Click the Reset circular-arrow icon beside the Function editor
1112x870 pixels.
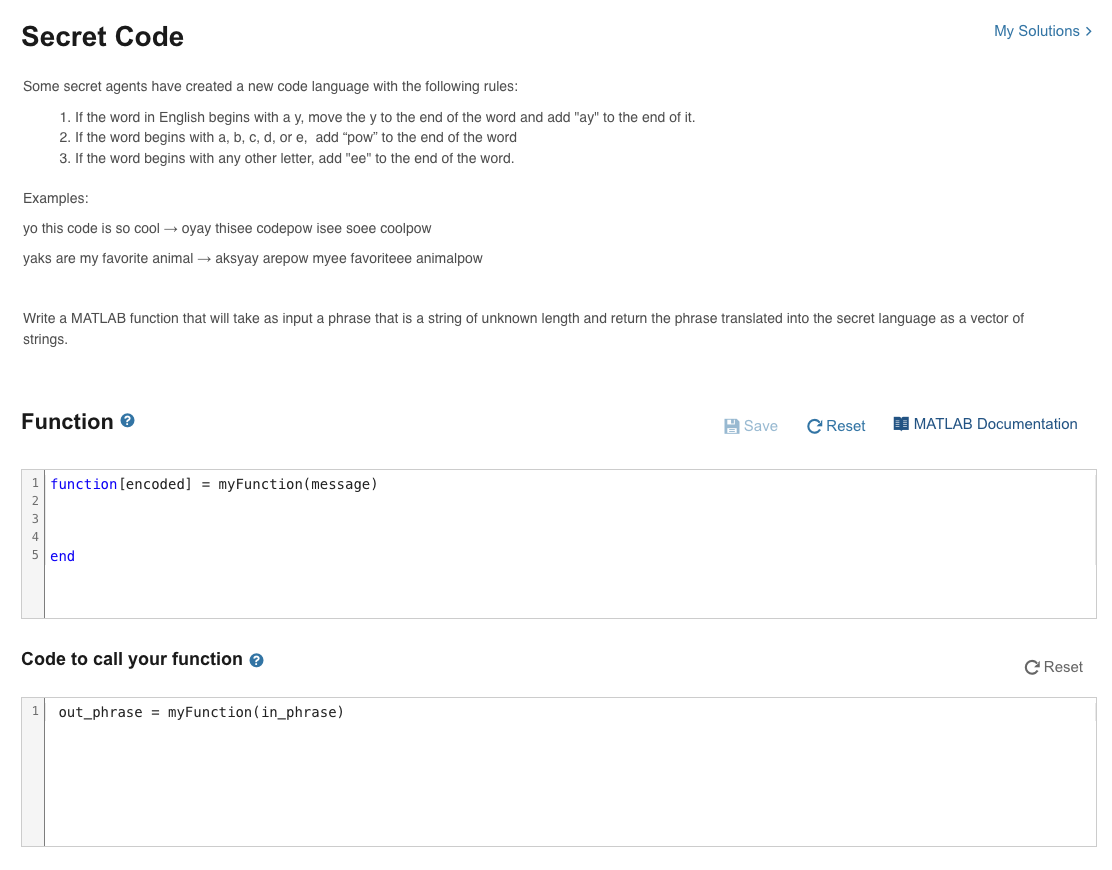[x=813, y=426]
